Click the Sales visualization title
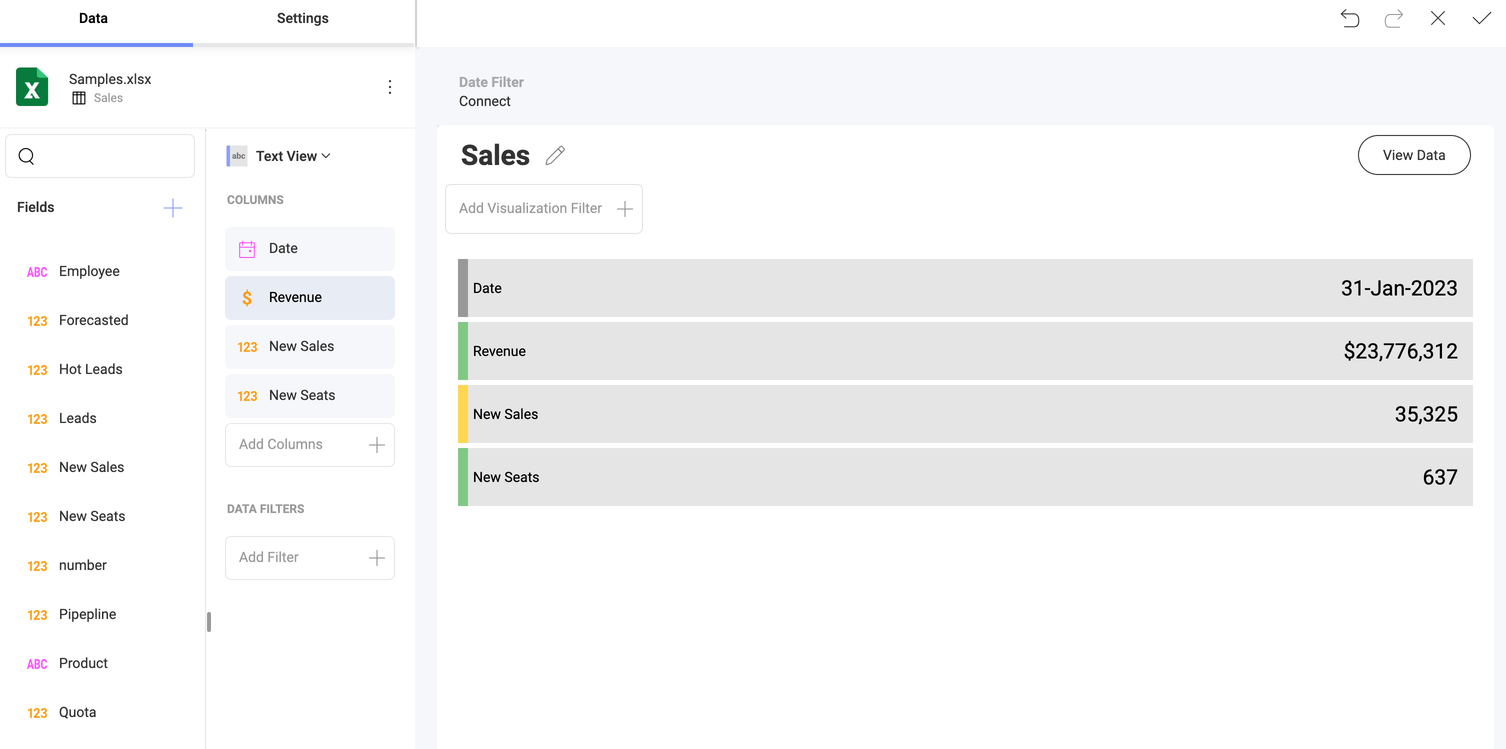This screenshot has height=749, width=1506. [x=495, y=155]
